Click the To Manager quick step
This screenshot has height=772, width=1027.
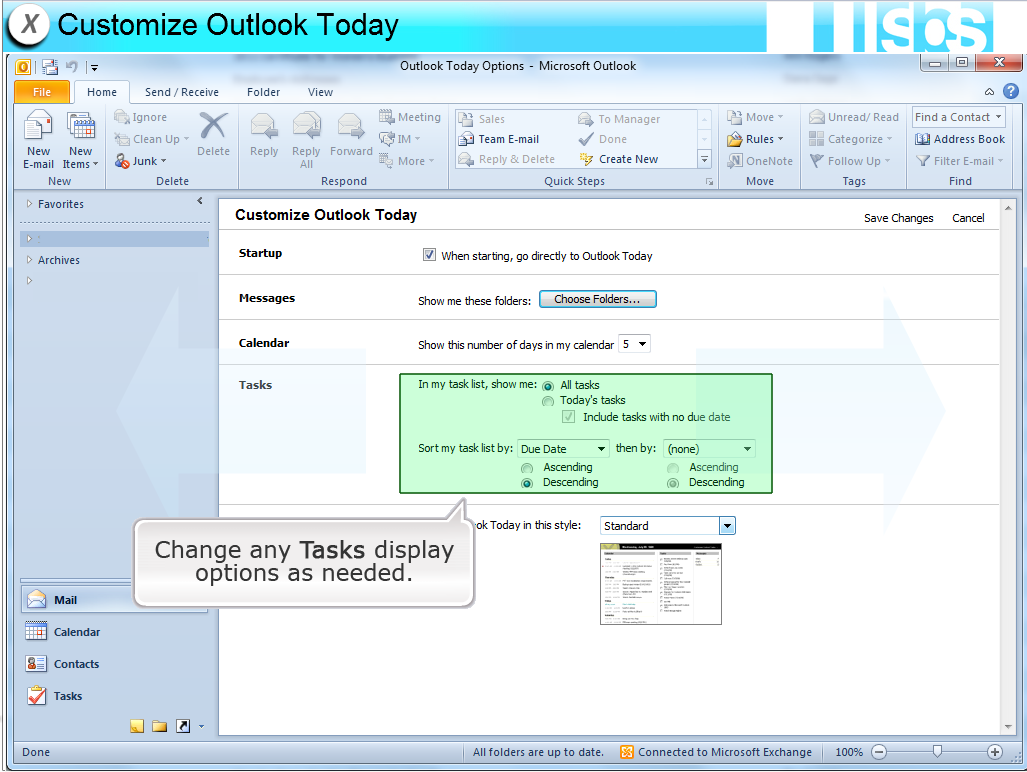(x=619, y=119)
